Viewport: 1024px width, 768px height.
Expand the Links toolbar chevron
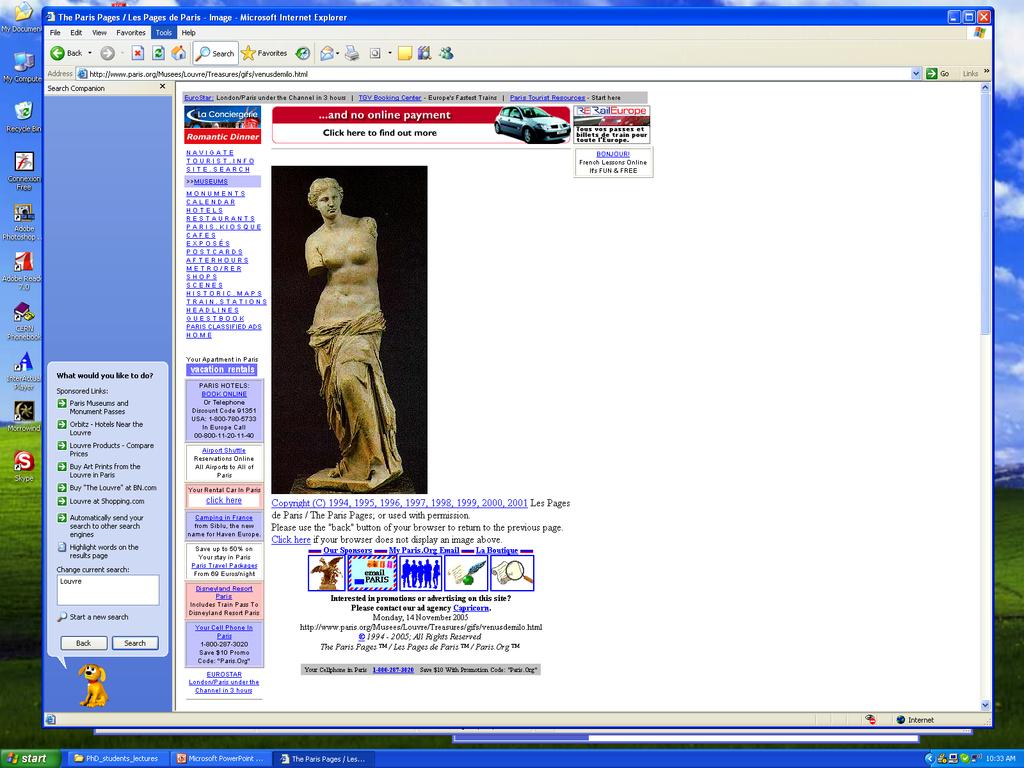coord(986,72)
